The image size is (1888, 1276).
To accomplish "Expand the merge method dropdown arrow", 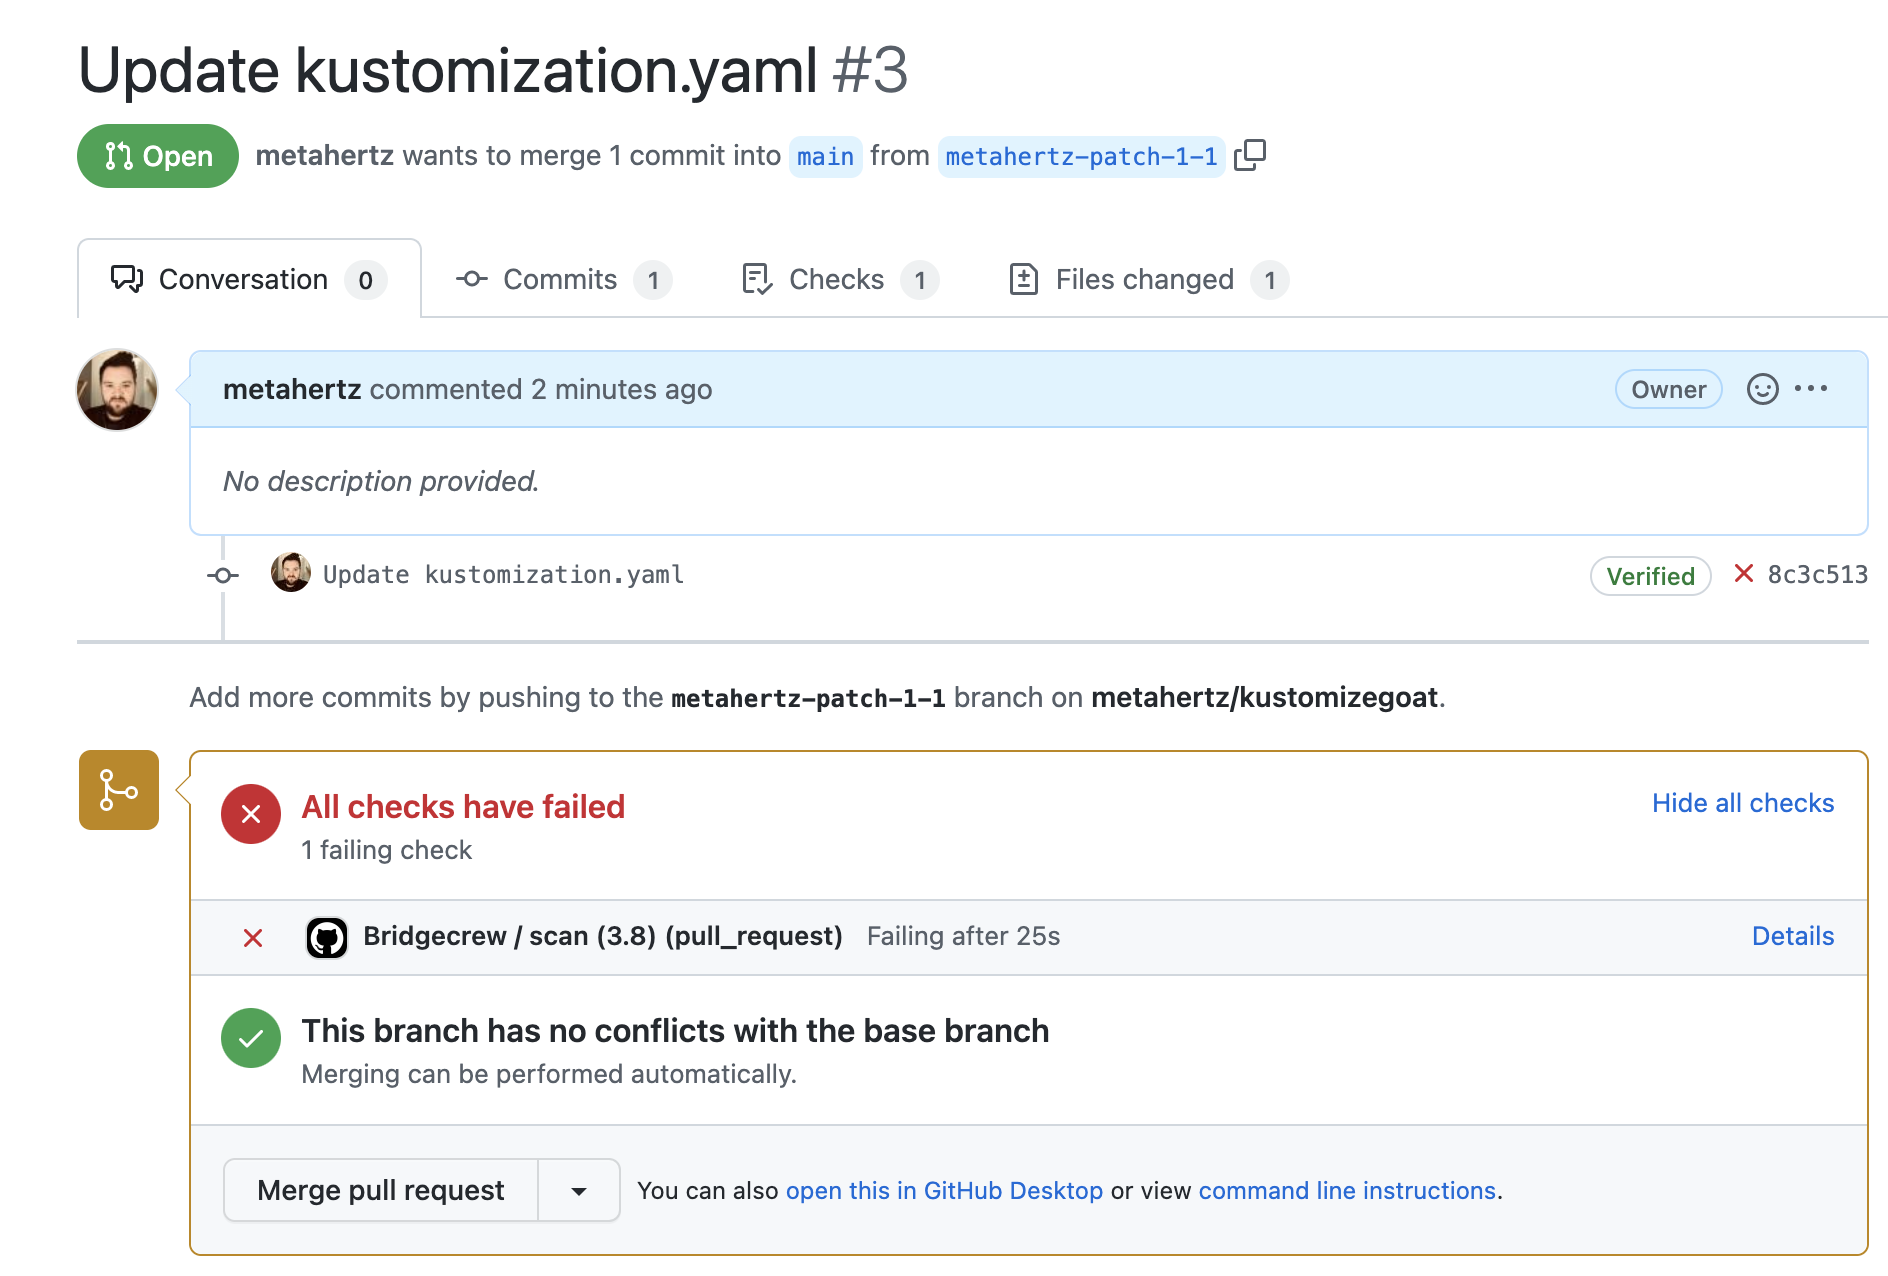I will click(579, 1190).
